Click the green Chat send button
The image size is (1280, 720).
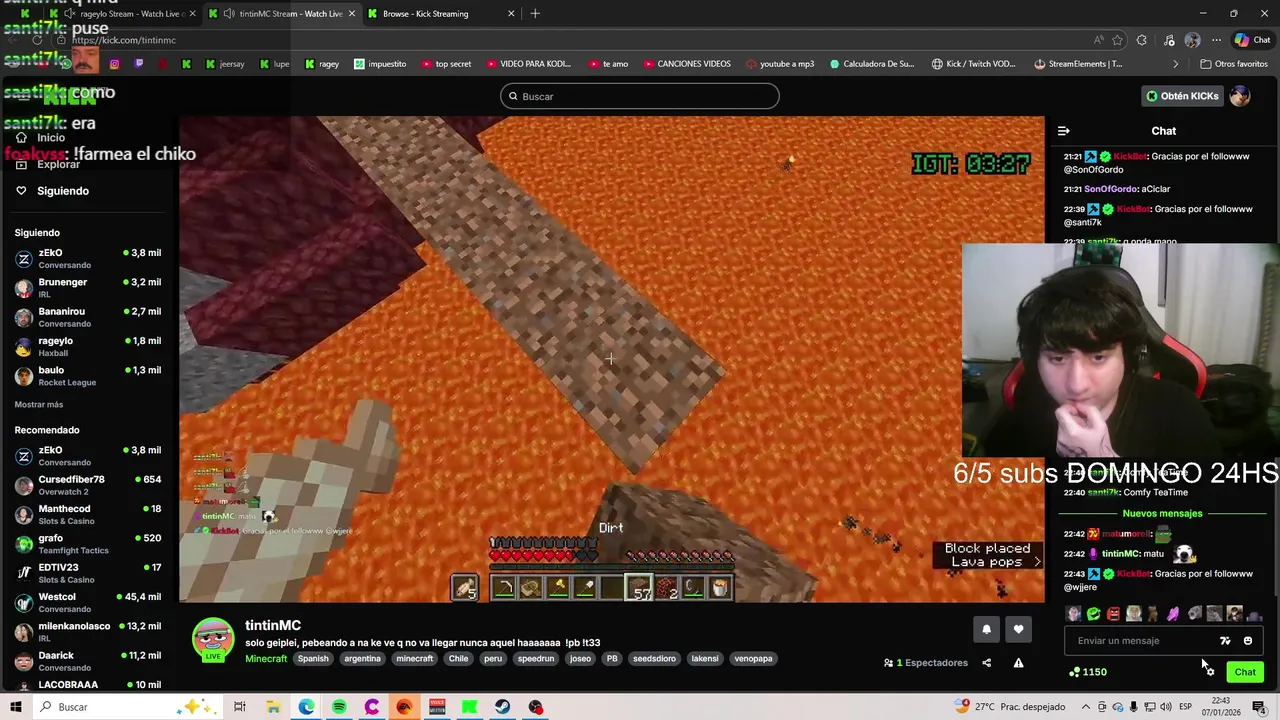1245,672
